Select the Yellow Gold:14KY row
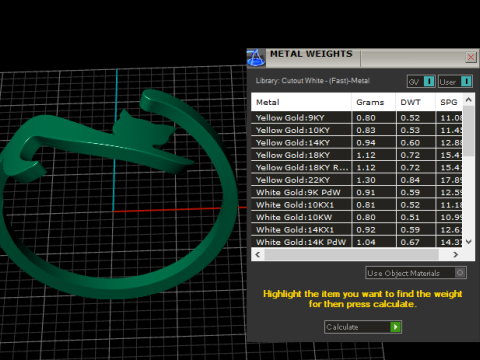Screen dimensions: 480x360 pyautogui.click(x=357, y=143)
